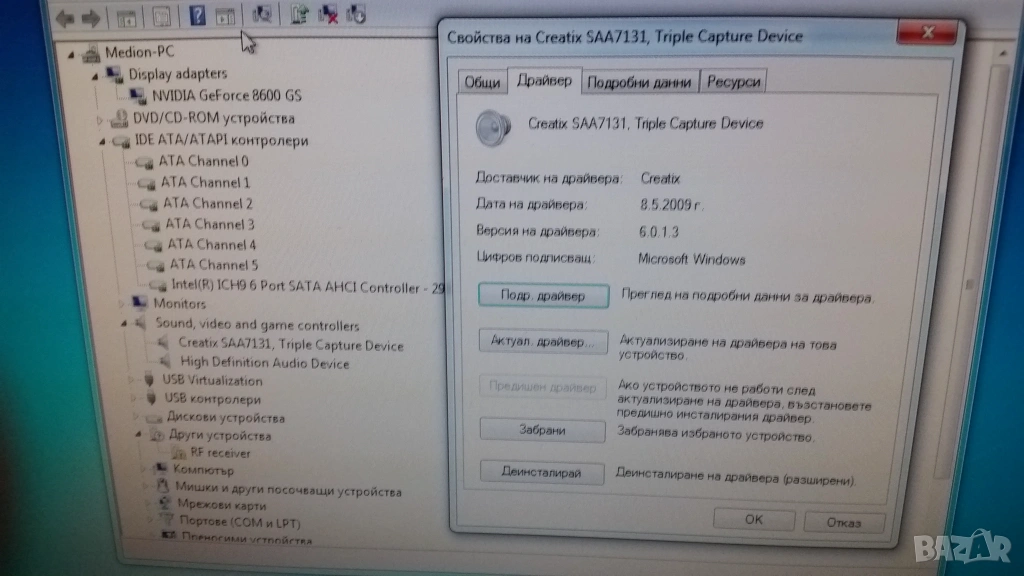Select ATA Channel 3 in the device tree
Viewport: 1024px width, 576px height.
click(x=209, y=224)
